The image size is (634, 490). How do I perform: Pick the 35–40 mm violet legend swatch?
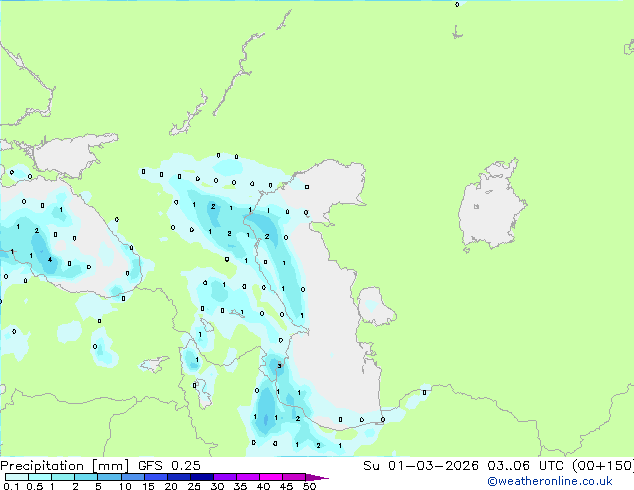247,477
